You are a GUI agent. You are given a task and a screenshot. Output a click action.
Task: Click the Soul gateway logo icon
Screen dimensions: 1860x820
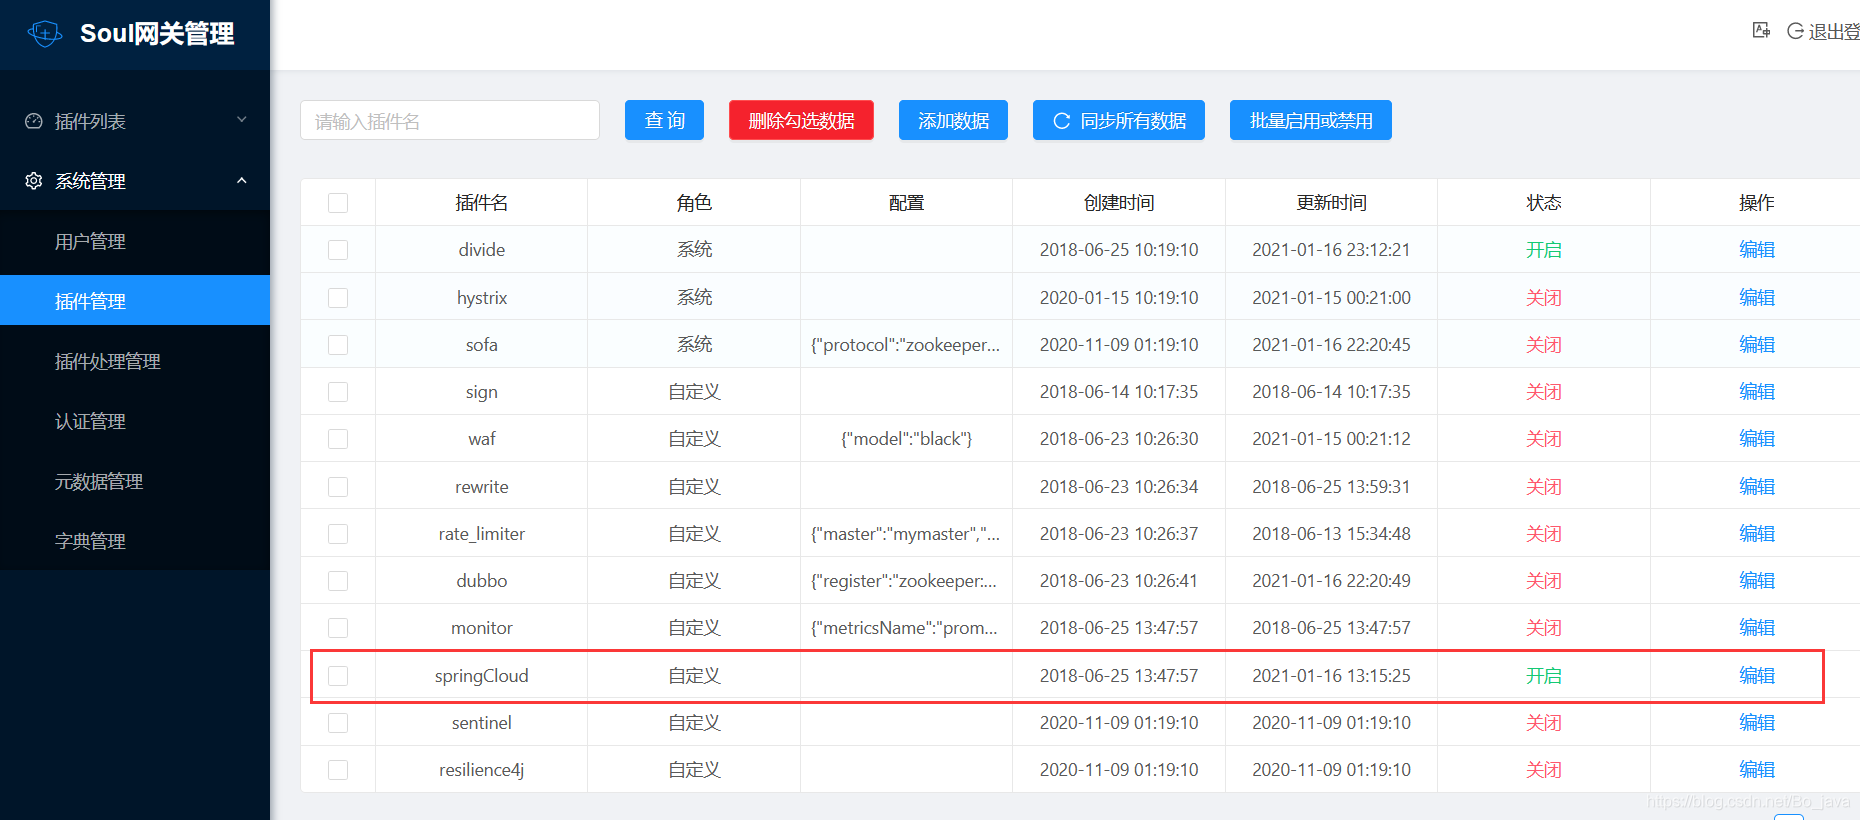point(45,33)
